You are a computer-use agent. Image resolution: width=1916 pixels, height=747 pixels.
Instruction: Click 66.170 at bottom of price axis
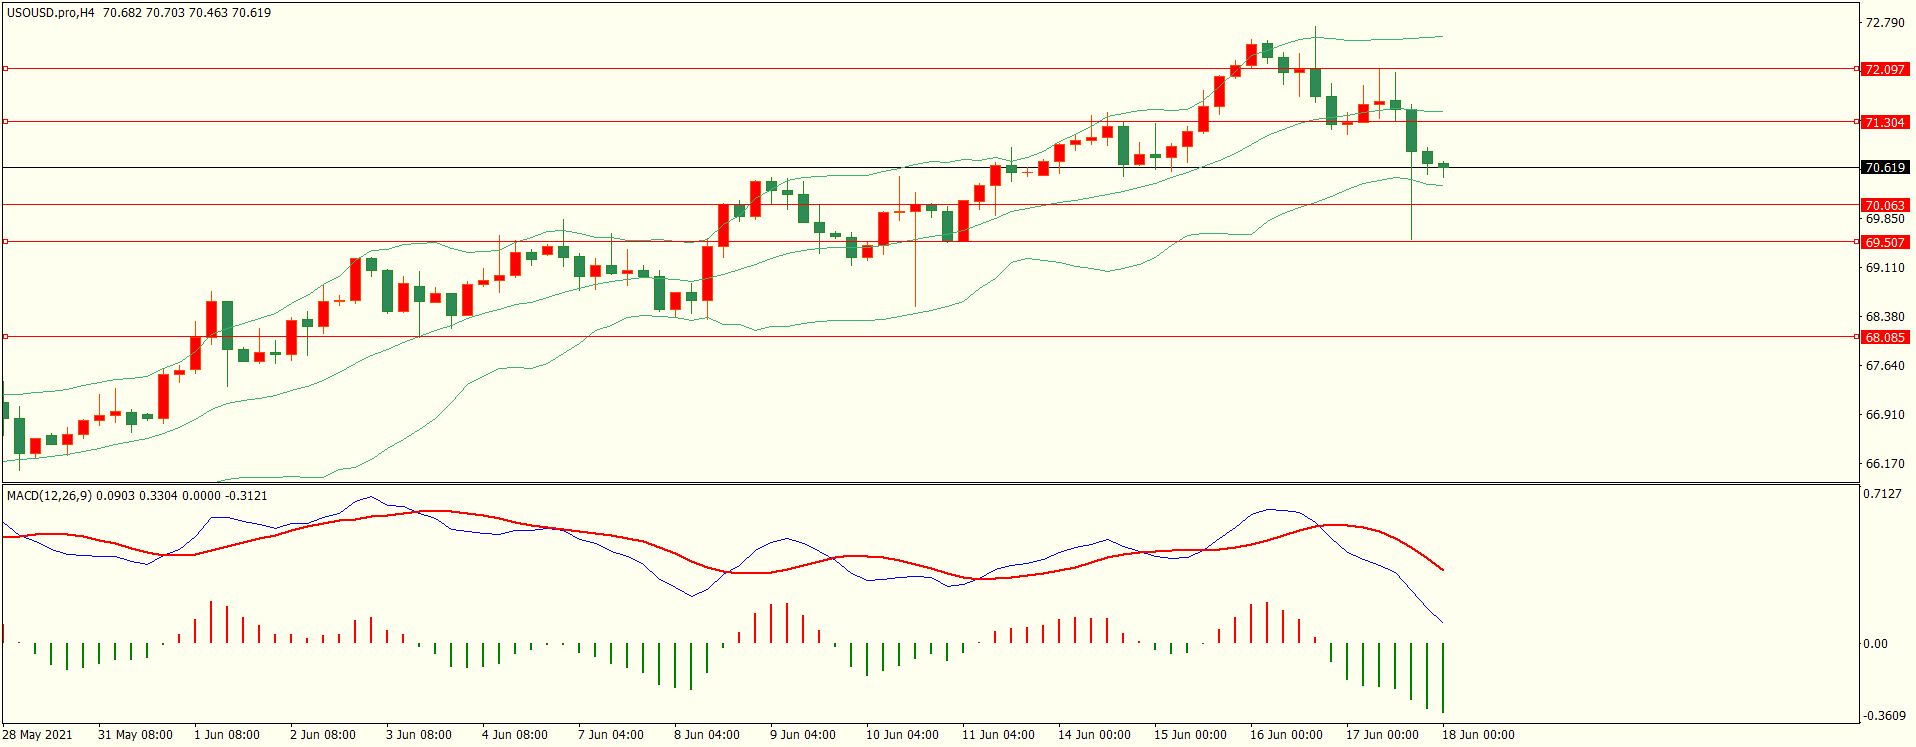point(1884,464)
